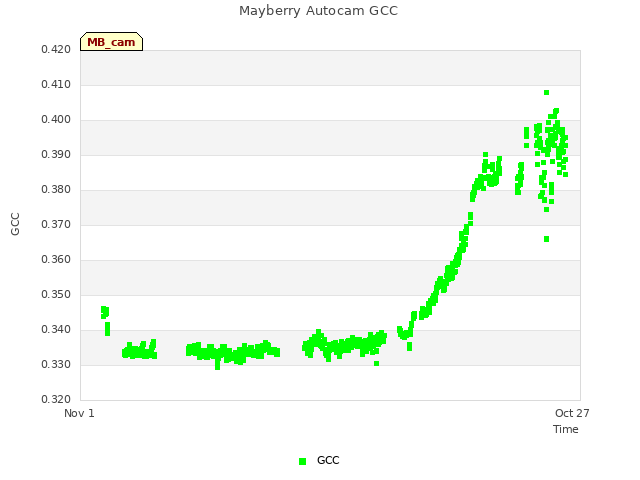This screenshot has width=640, height=480.
Task: Click the GCC legend label text
Action: click(x=328, y=460)
